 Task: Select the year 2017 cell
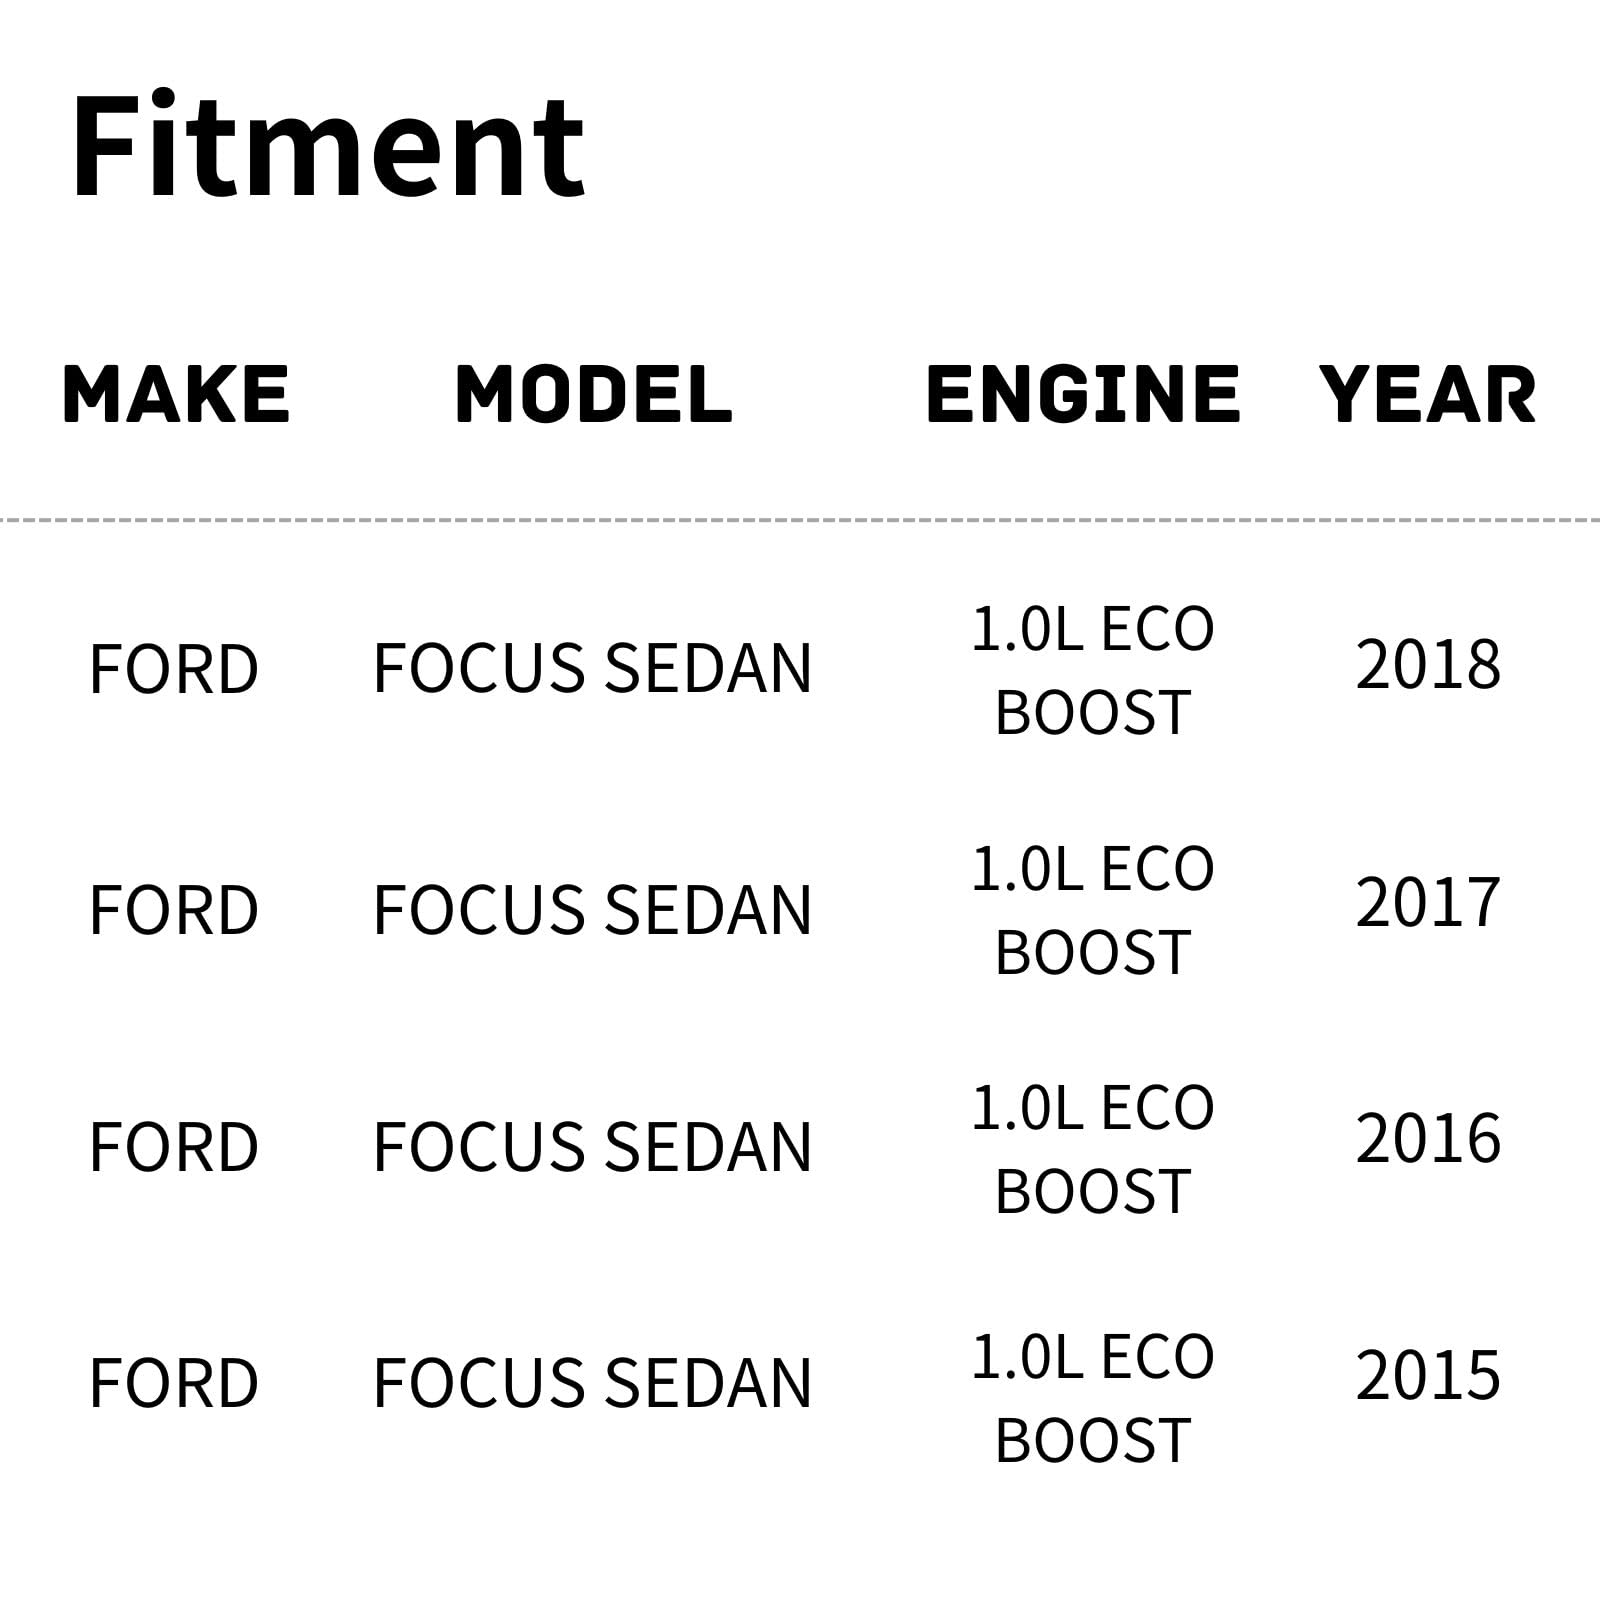click(1428, 903)
